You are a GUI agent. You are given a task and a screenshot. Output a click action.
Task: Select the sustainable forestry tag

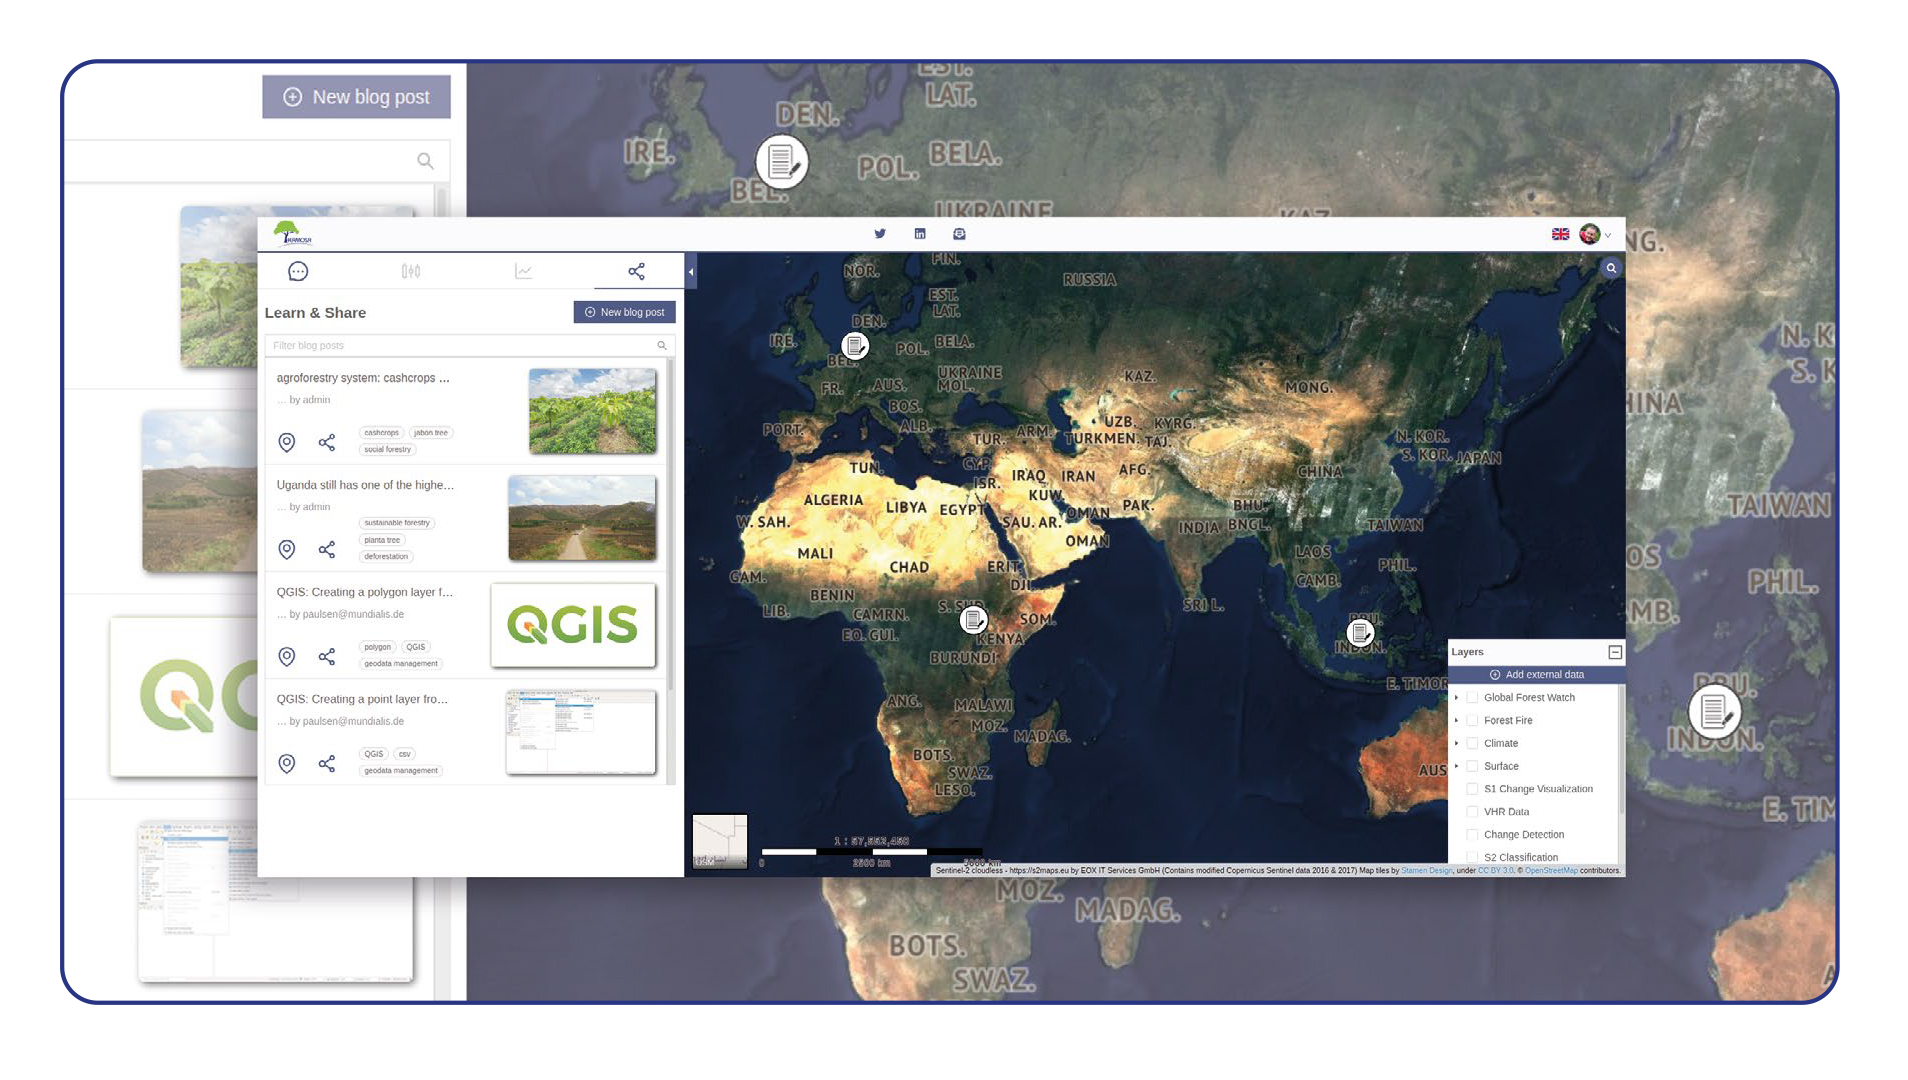coord(397,523)
